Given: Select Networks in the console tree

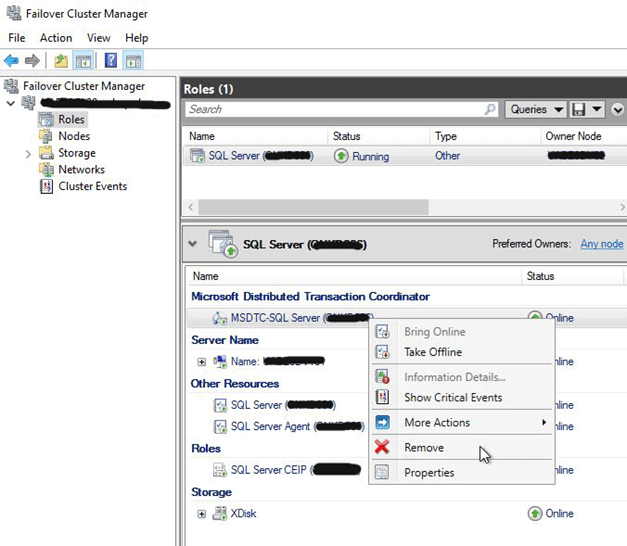Looking at the screenshot, I should 82,170.
